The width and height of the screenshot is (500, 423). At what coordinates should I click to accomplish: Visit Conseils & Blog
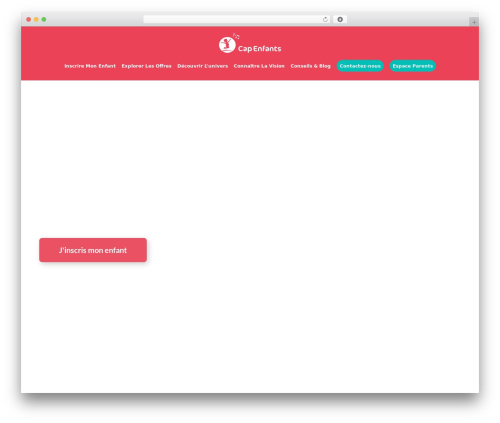(310, 66)
